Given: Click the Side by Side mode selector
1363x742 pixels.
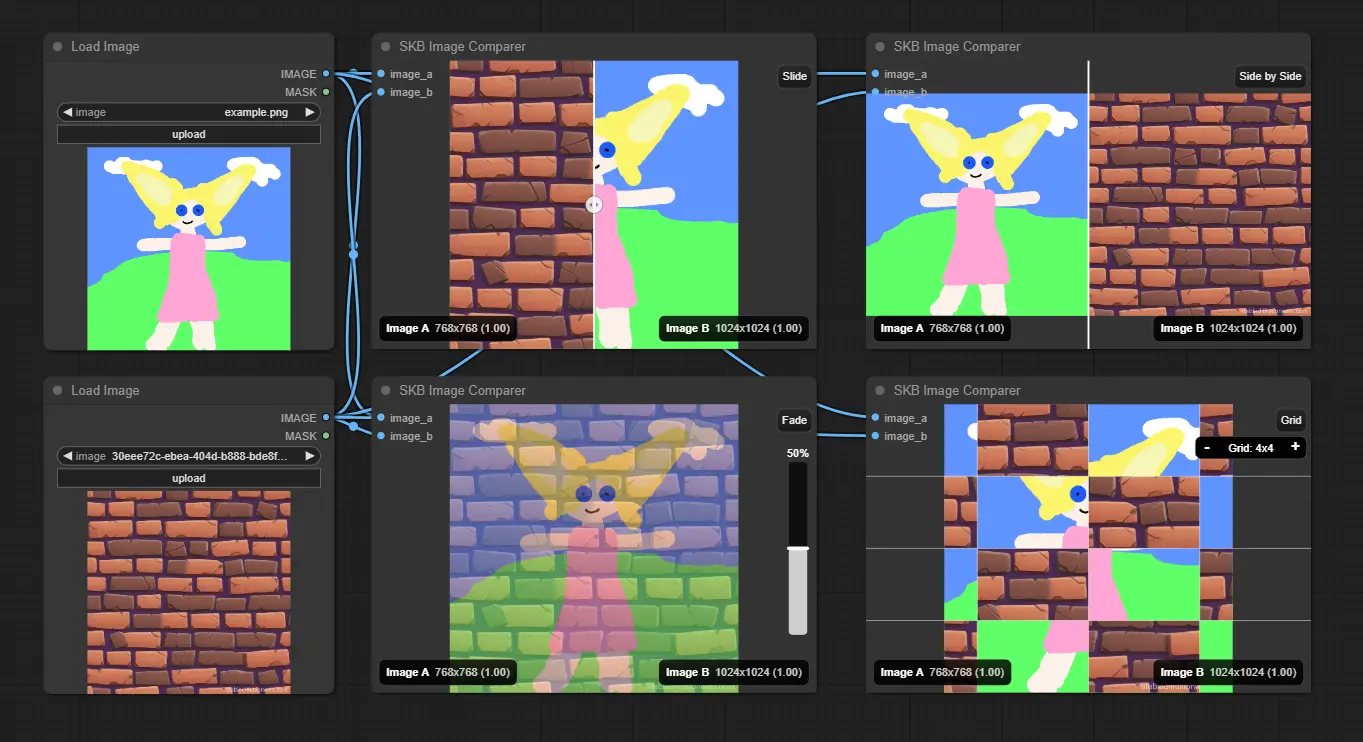Looking at the screenshot, I should pos(1270,77).
